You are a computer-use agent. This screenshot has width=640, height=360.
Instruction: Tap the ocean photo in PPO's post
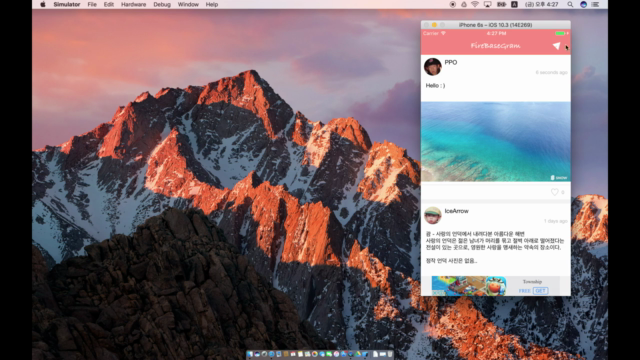496,142
